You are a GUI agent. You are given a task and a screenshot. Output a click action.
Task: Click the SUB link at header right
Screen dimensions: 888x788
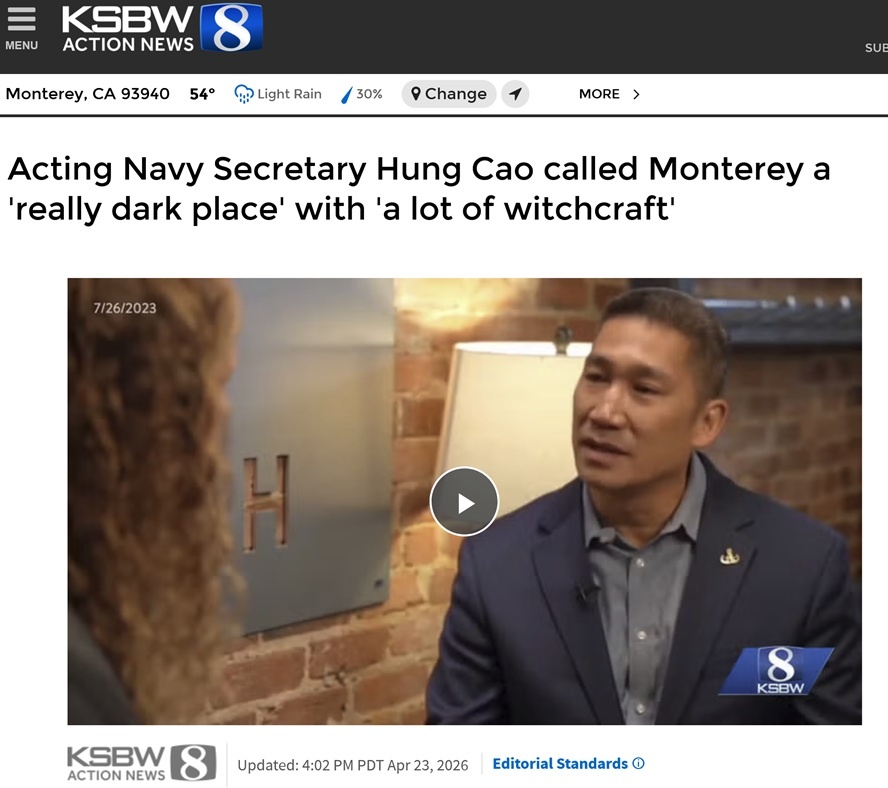876,48
